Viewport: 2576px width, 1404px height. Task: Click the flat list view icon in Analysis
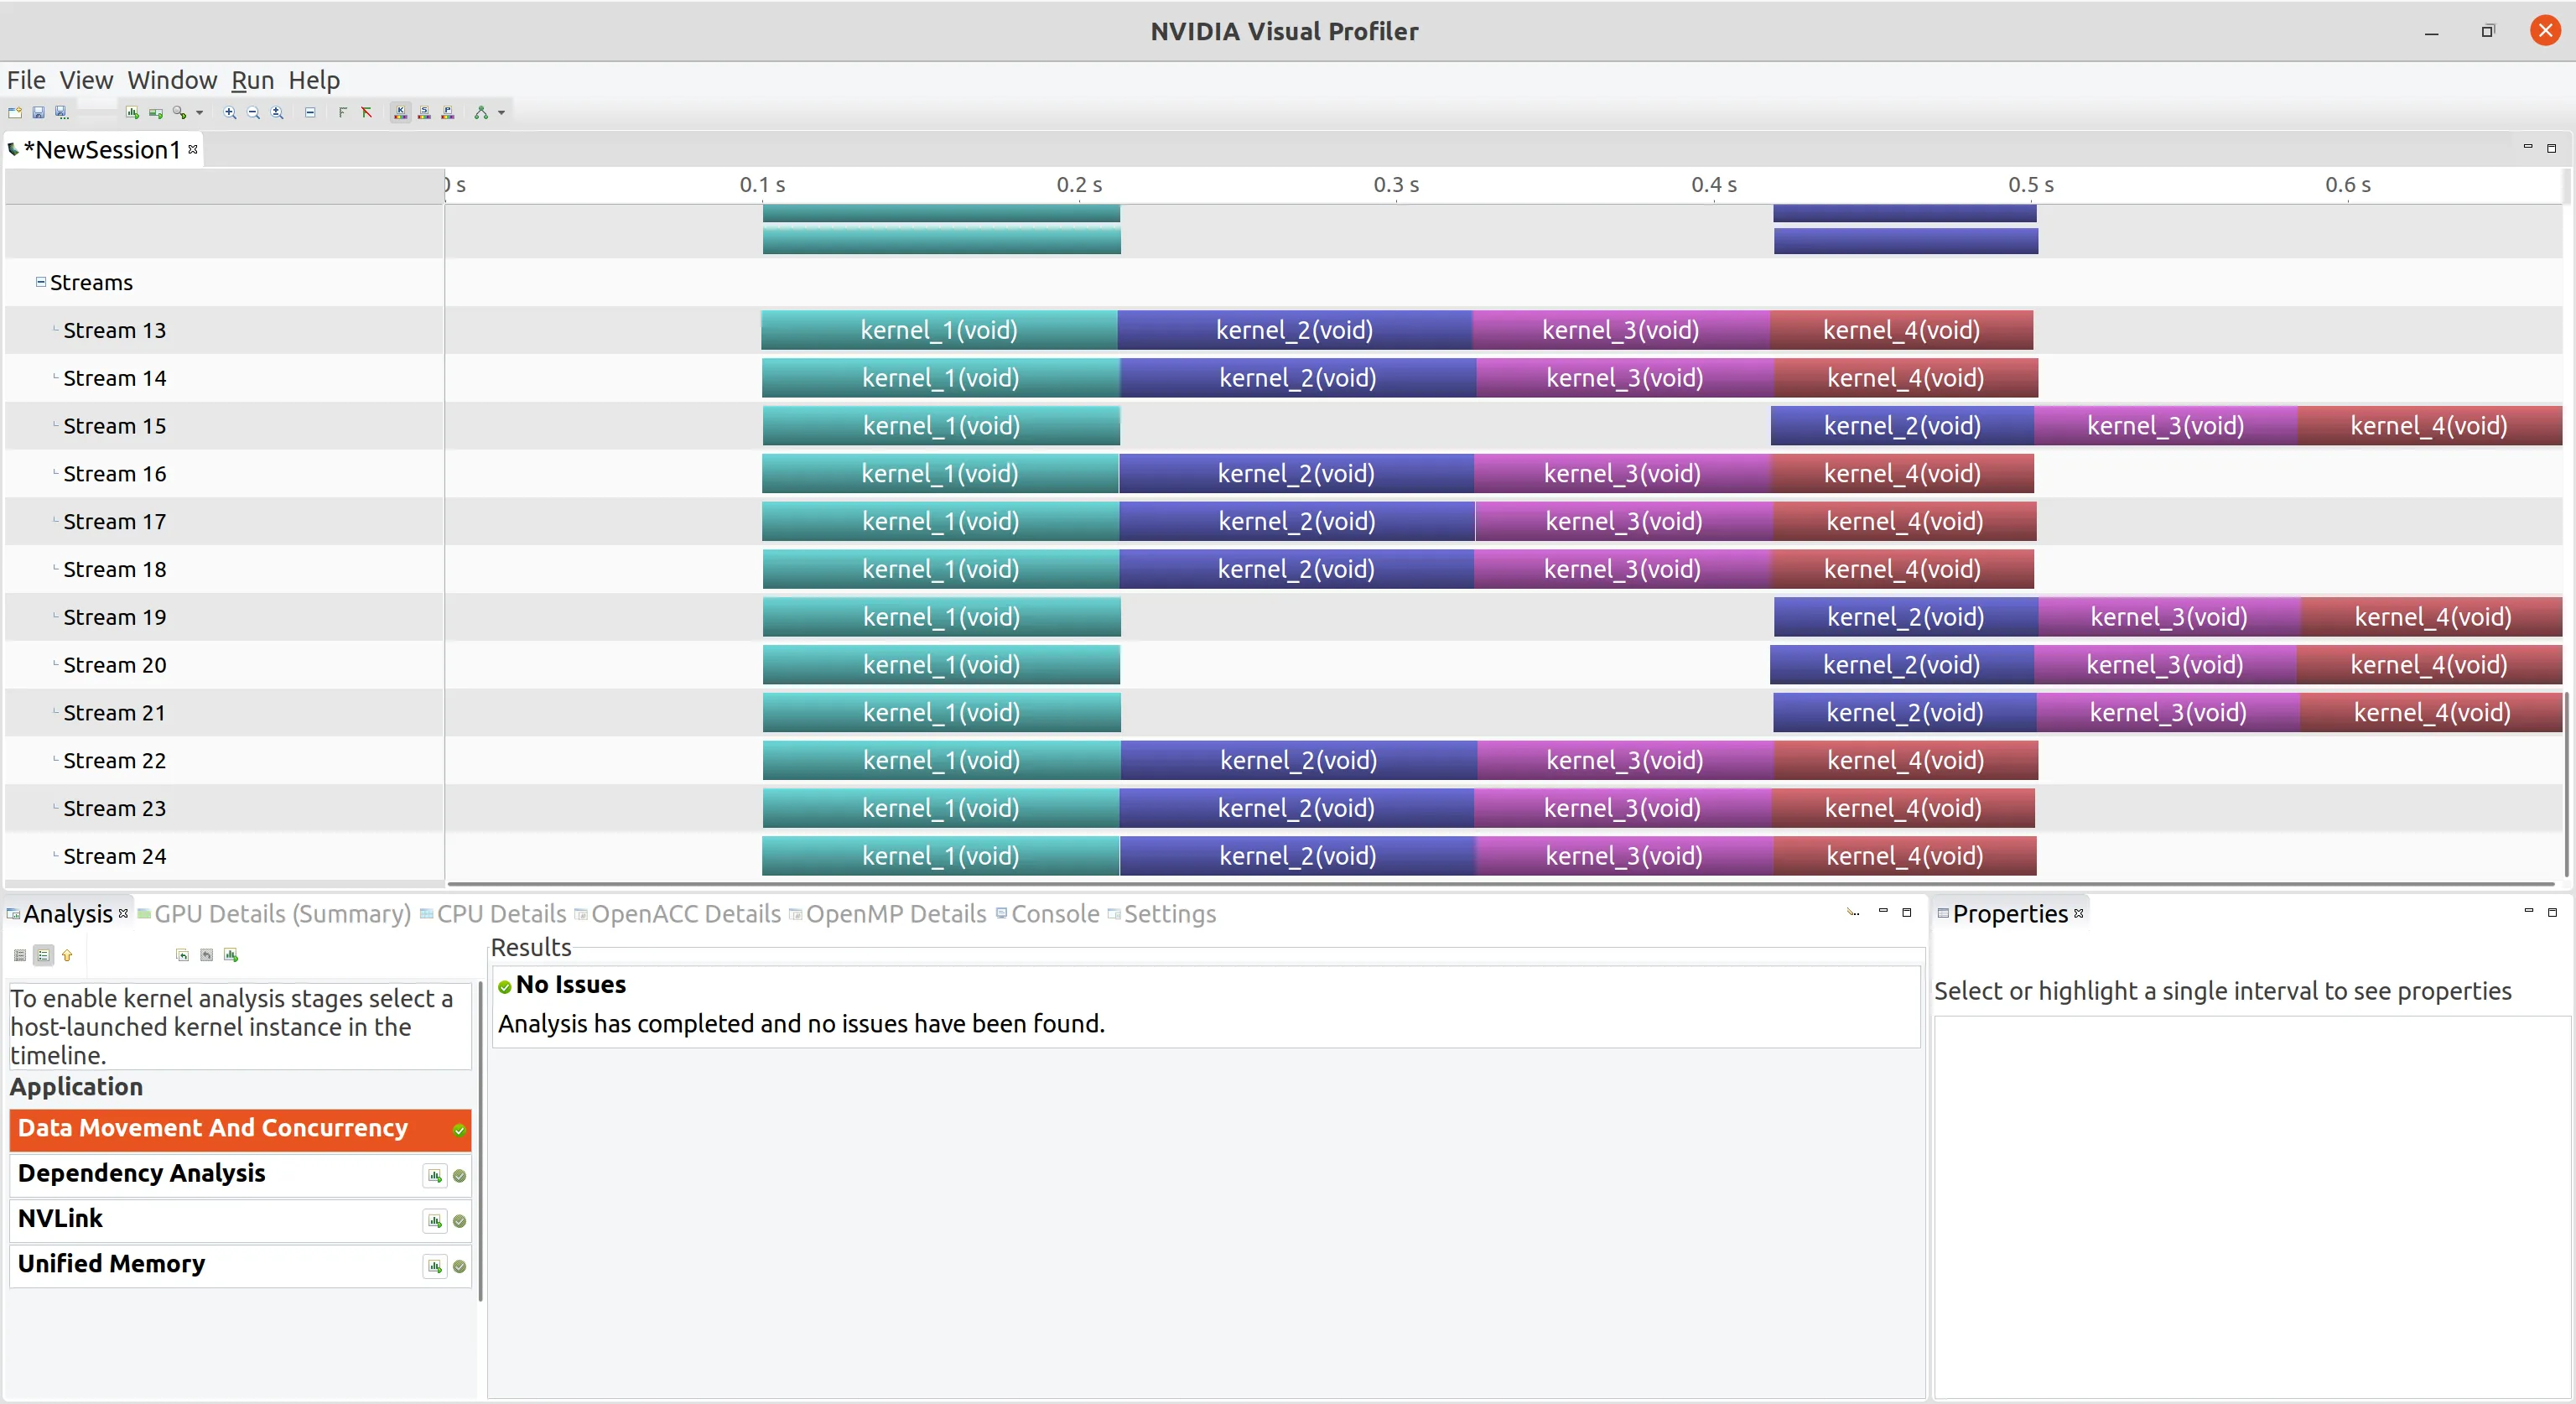click(x=20, y=956)
